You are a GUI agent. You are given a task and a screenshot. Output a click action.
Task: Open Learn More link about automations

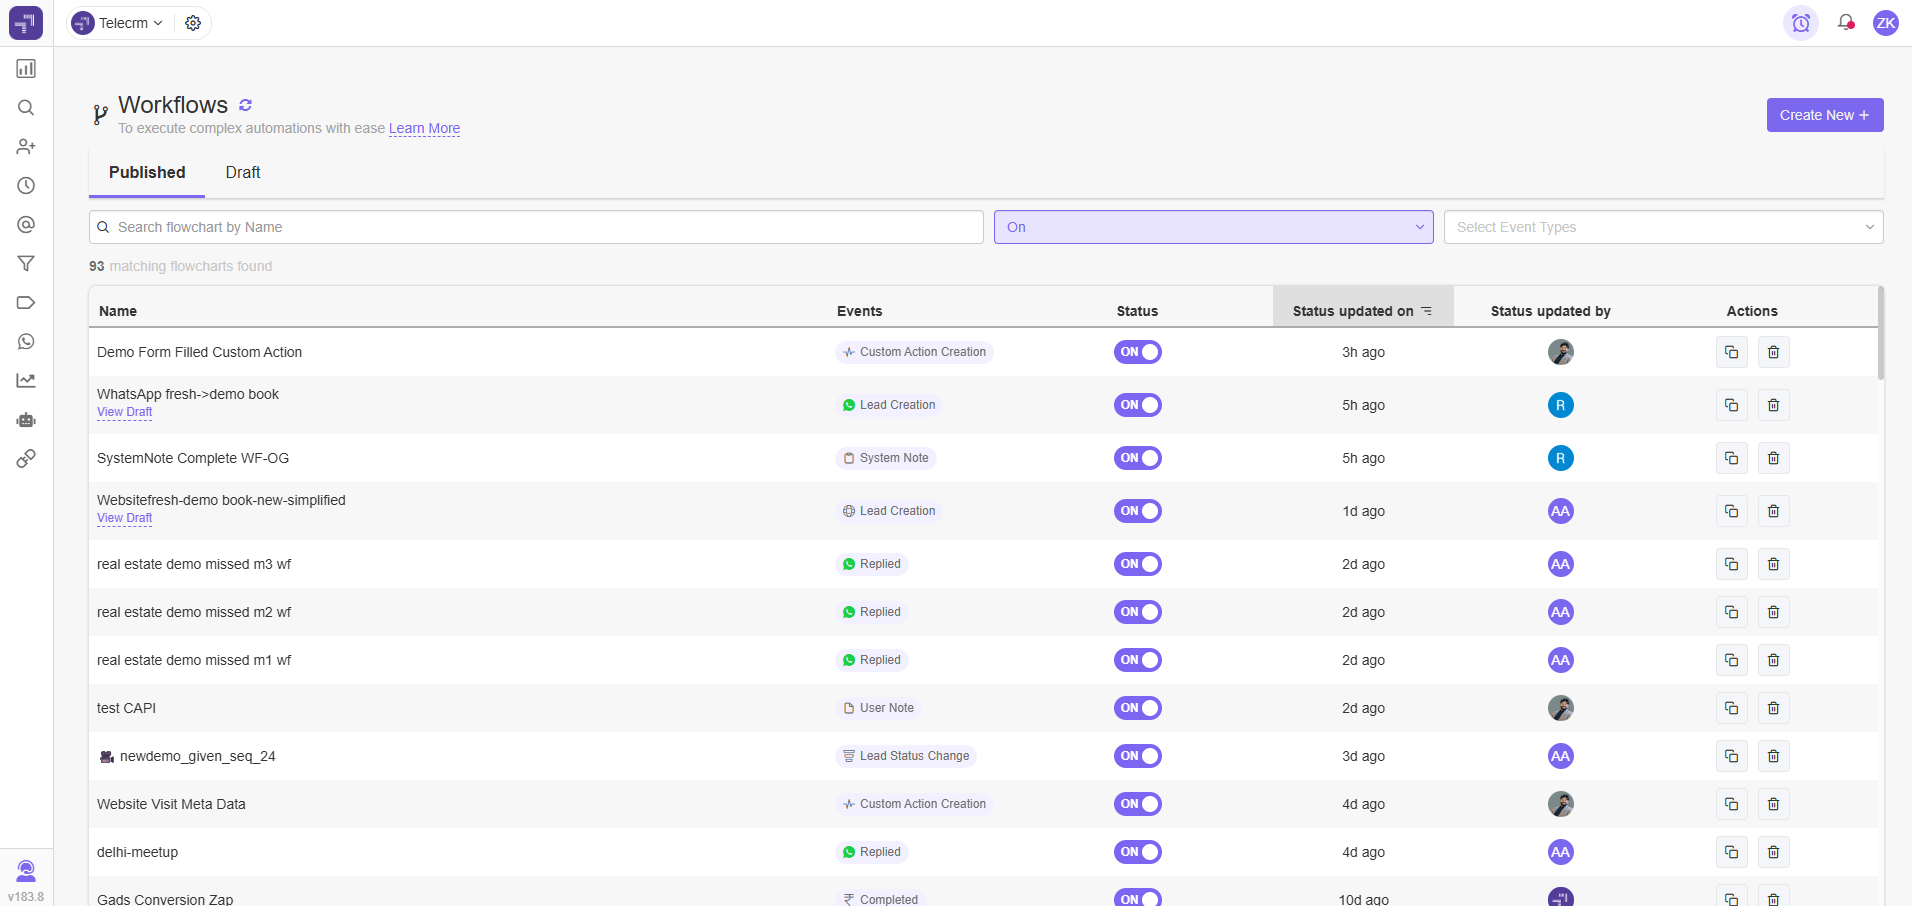tap(424, 128)
